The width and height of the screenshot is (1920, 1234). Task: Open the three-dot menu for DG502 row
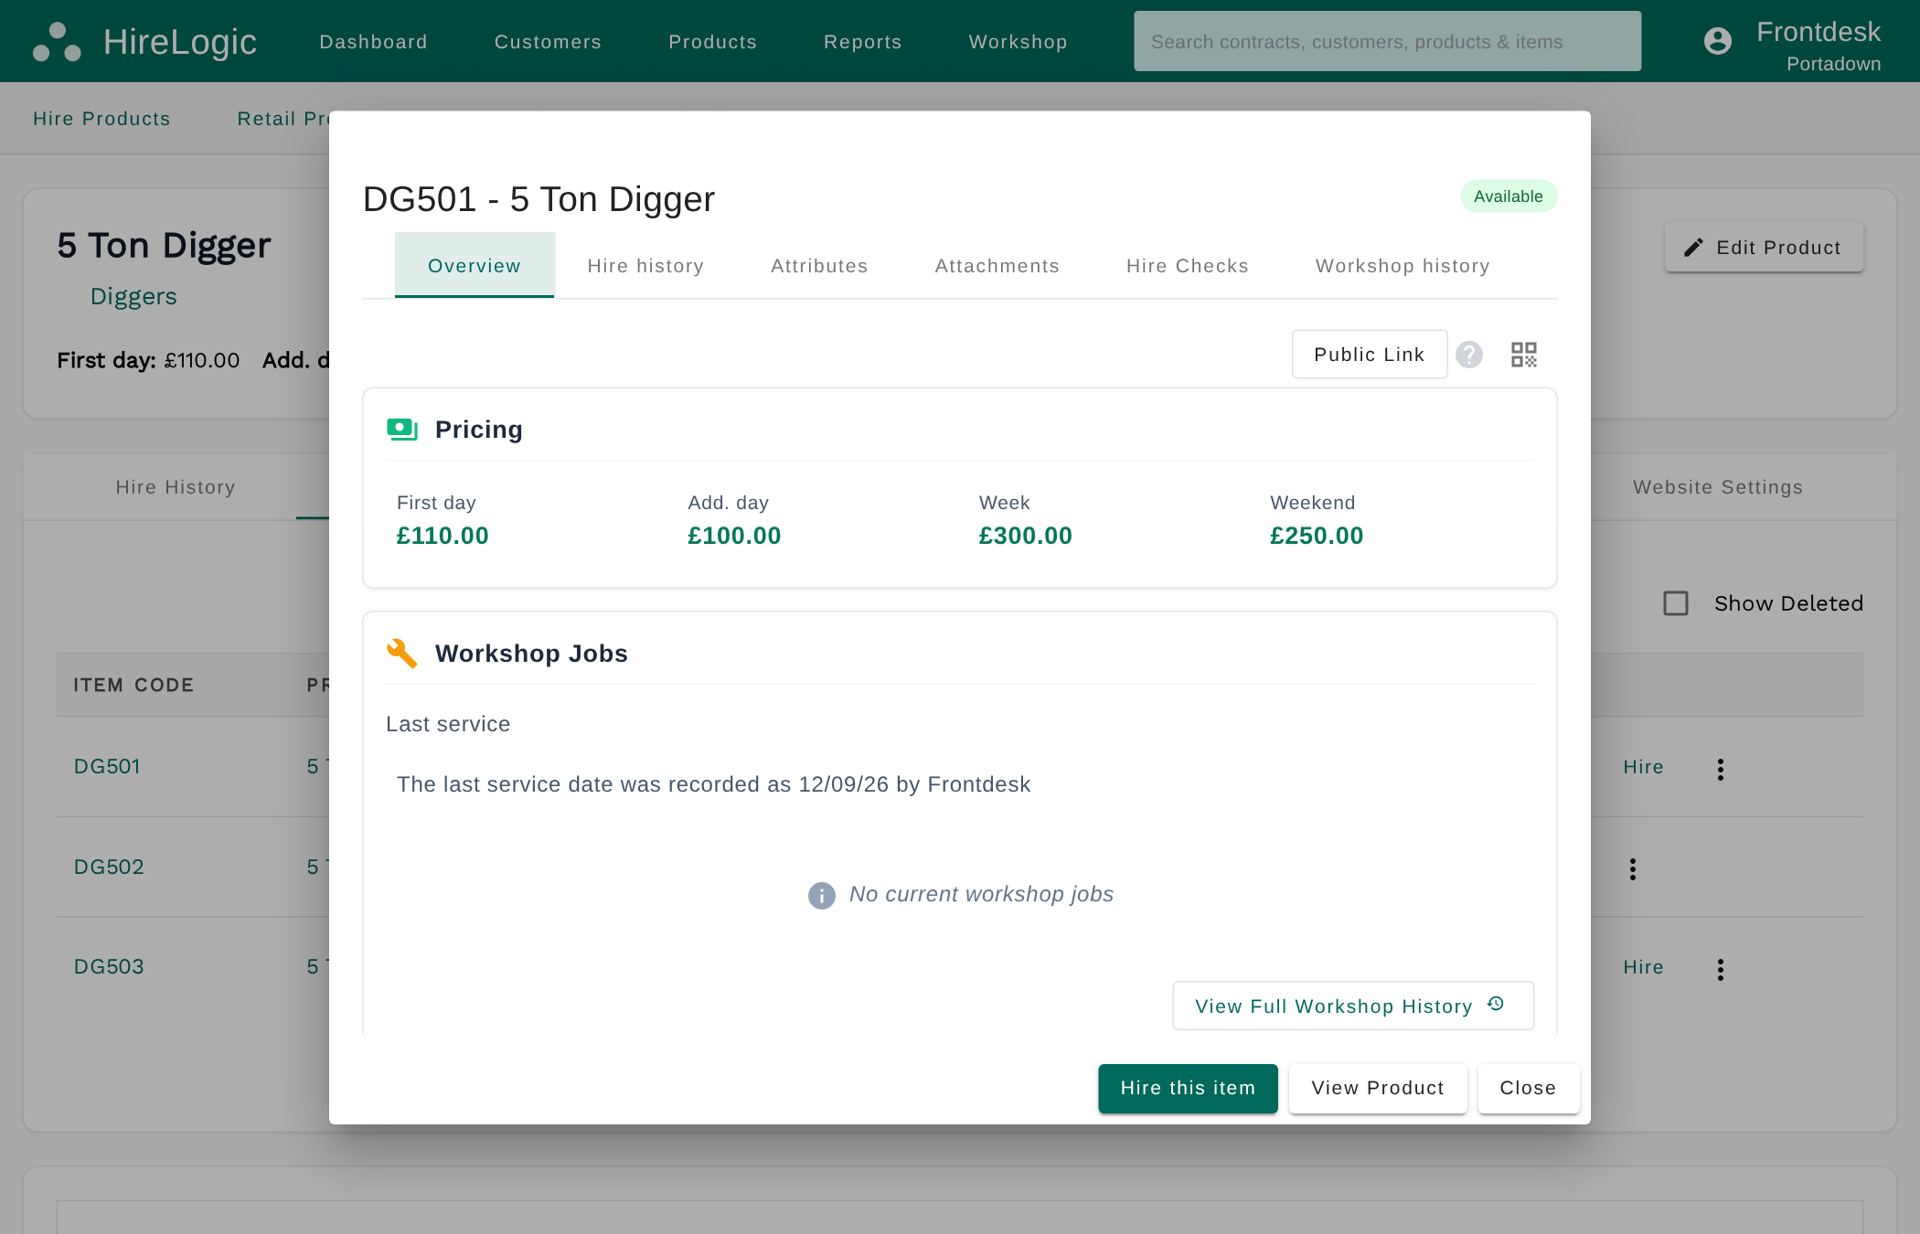(x=1632, y=869)
